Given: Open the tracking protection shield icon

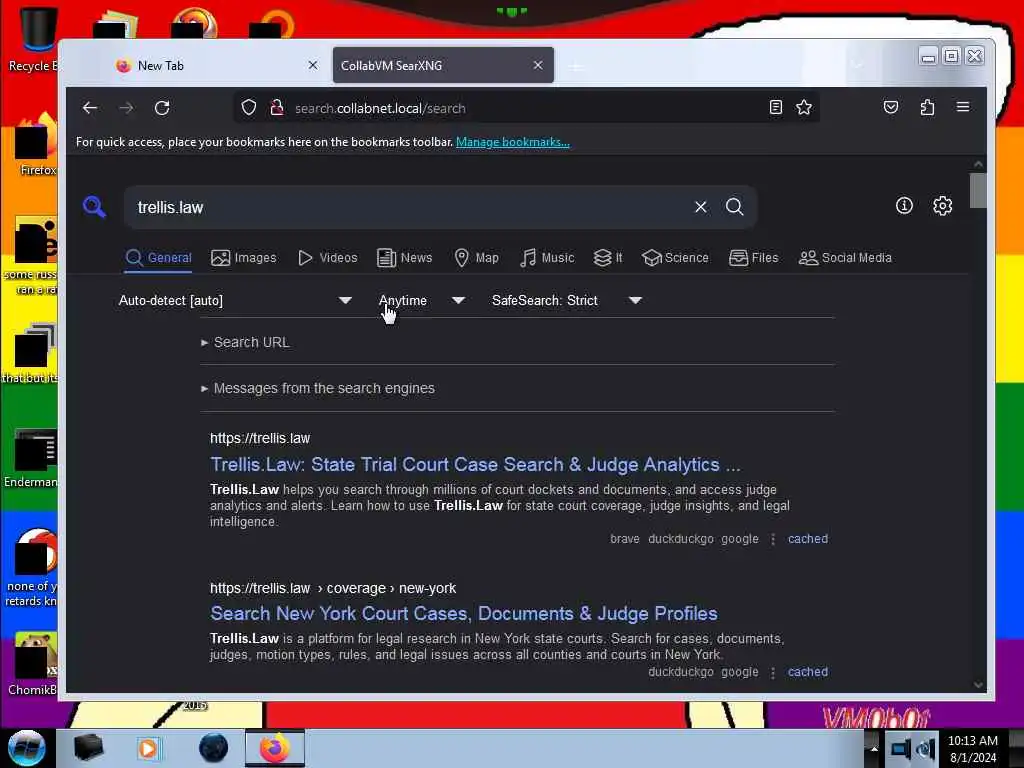Looking at the screenshot, I should 249,108.
